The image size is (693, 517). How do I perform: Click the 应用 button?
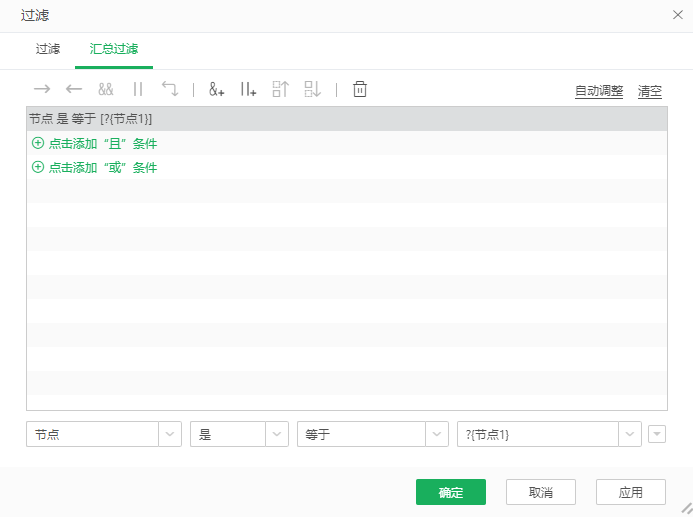pos(631,492)
